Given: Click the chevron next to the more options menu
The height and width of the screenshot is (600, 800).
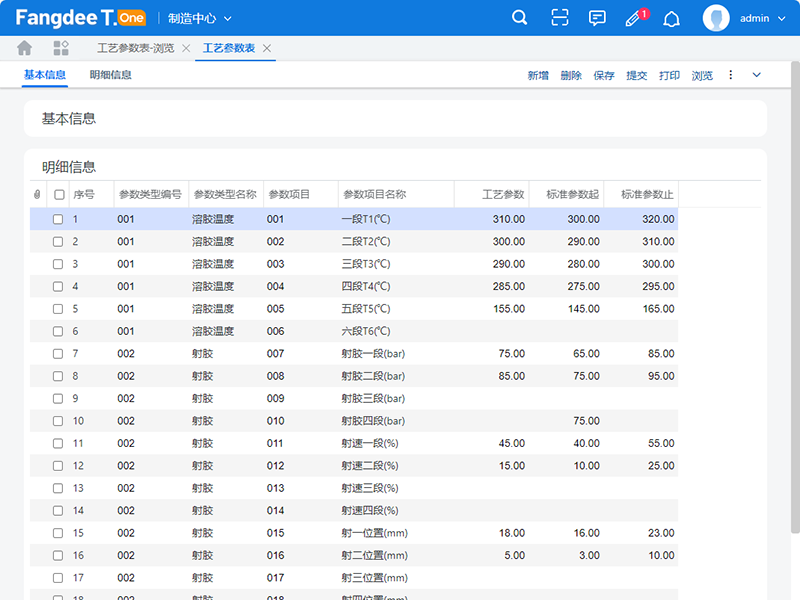Looking at the screenshot, I should [x=755, y=74].
